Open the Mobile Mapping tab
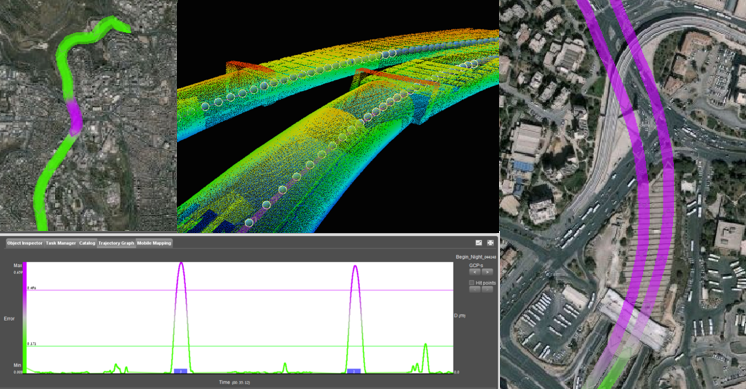This screenshot has width=746, height=389. pos(154,243)
